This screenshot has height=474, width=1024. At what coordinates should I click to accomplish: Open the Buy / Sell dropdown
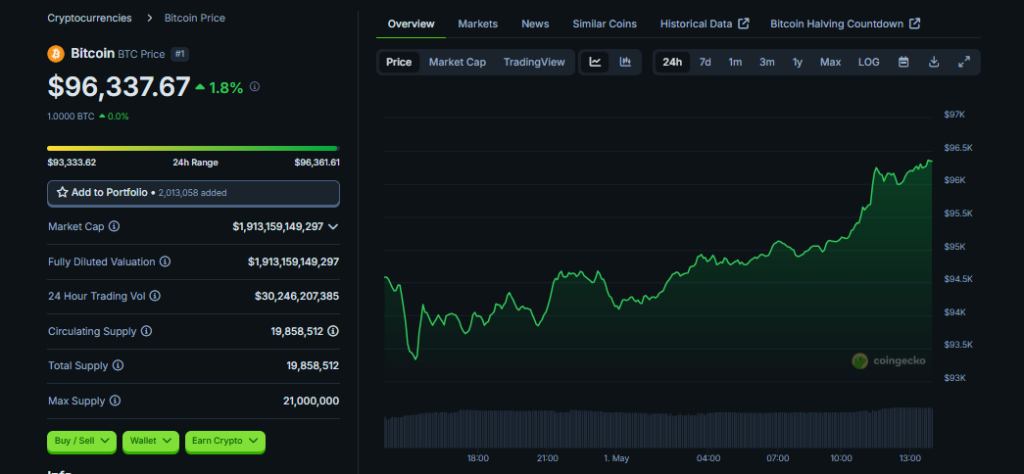click(82, 441)
